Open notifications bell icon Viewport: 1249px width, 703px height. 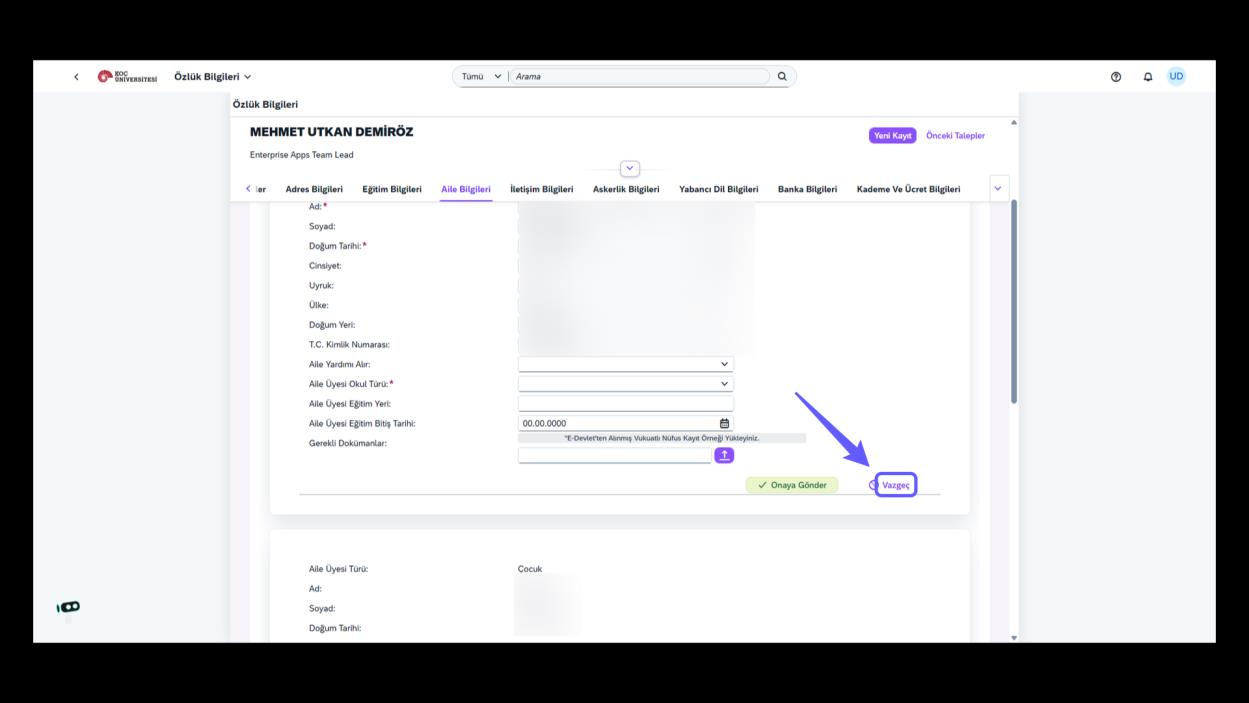(1148, 77)
